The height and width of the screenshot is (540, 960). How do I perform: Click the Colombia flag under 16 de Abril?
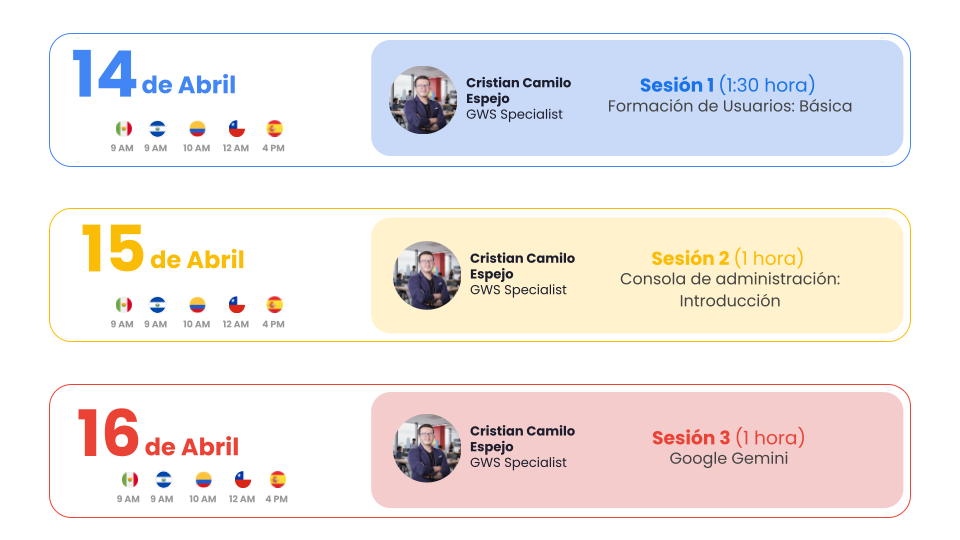tap(203, 480)
